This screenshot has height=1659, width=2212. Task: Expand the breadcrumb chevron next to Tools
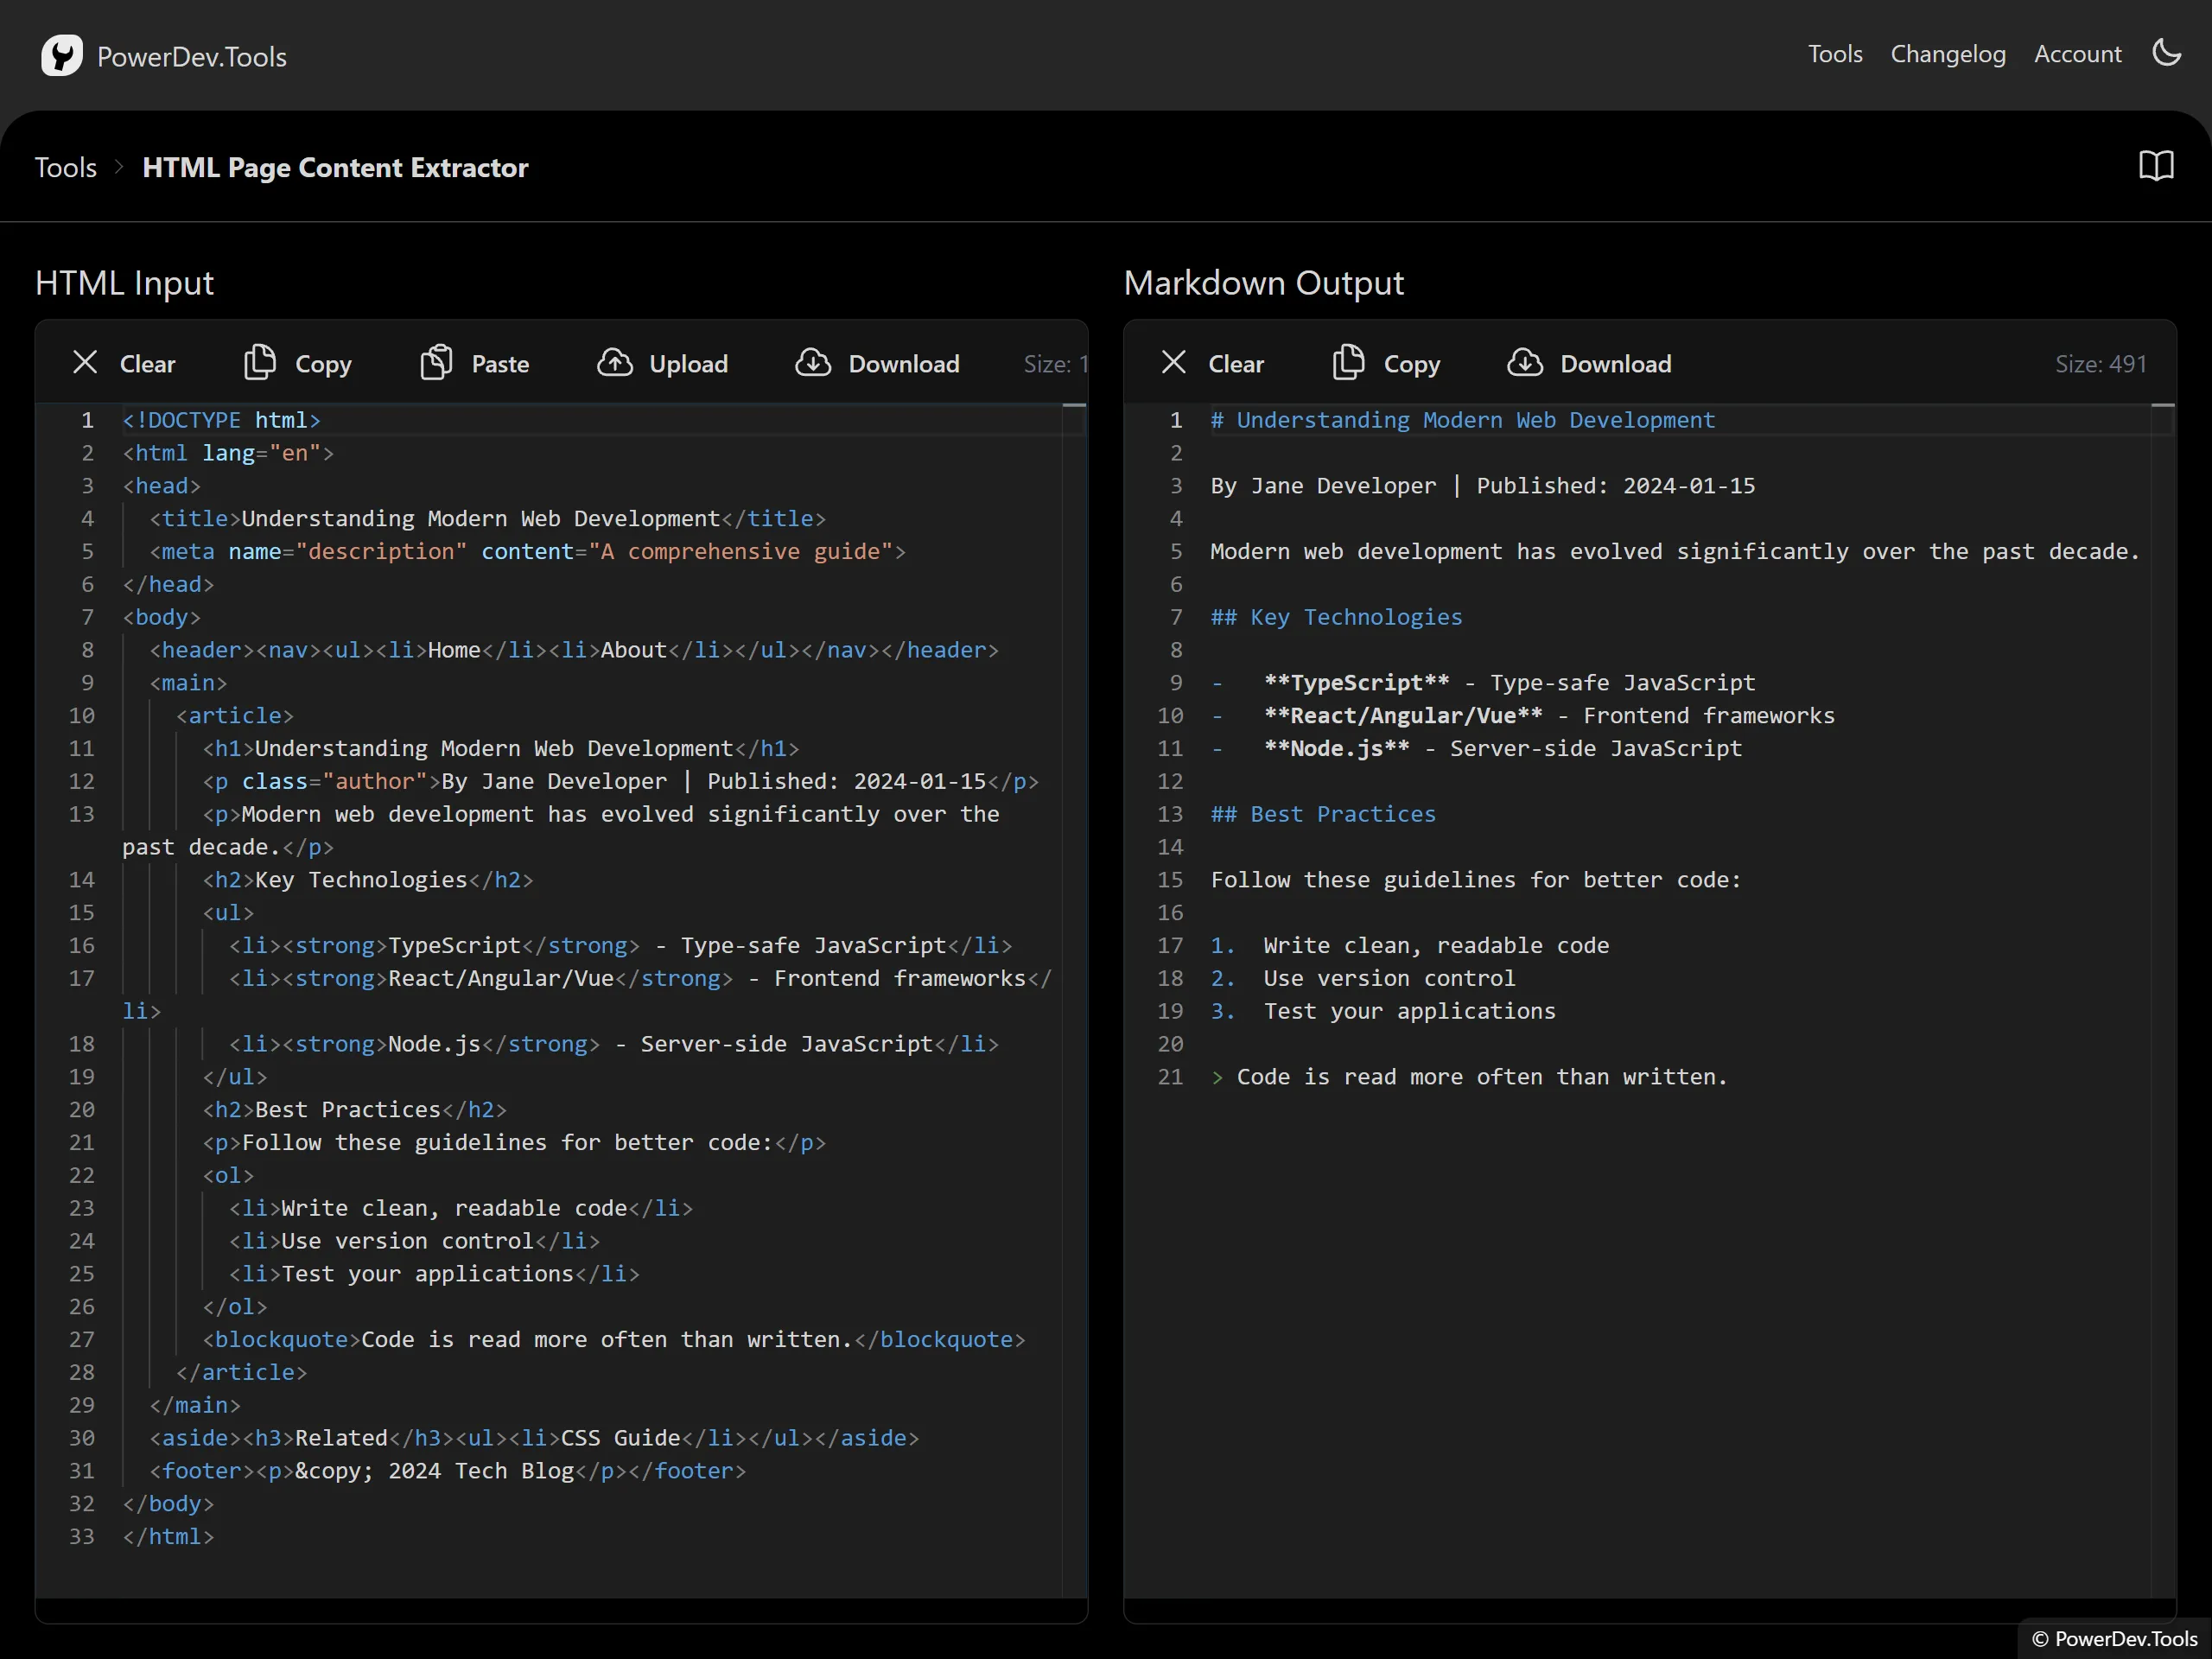pyautogui.click(x=119, y=167)
